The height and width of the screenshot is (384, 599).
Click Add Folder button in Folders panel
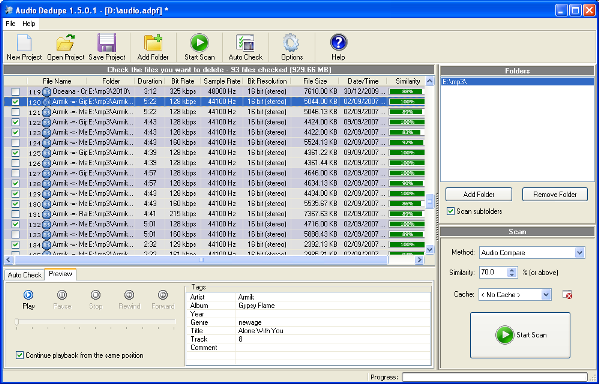click(479, 194)
